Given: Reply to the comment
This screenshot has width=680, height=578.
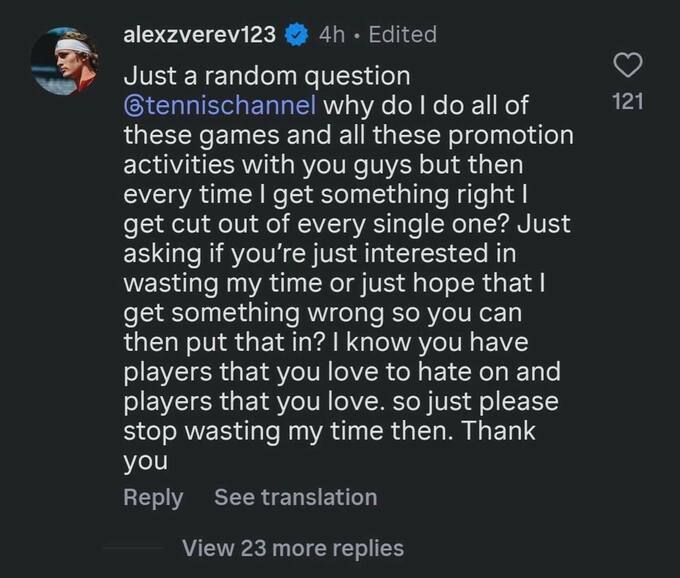Looking at the screenshot, I should tap(153, 498).
